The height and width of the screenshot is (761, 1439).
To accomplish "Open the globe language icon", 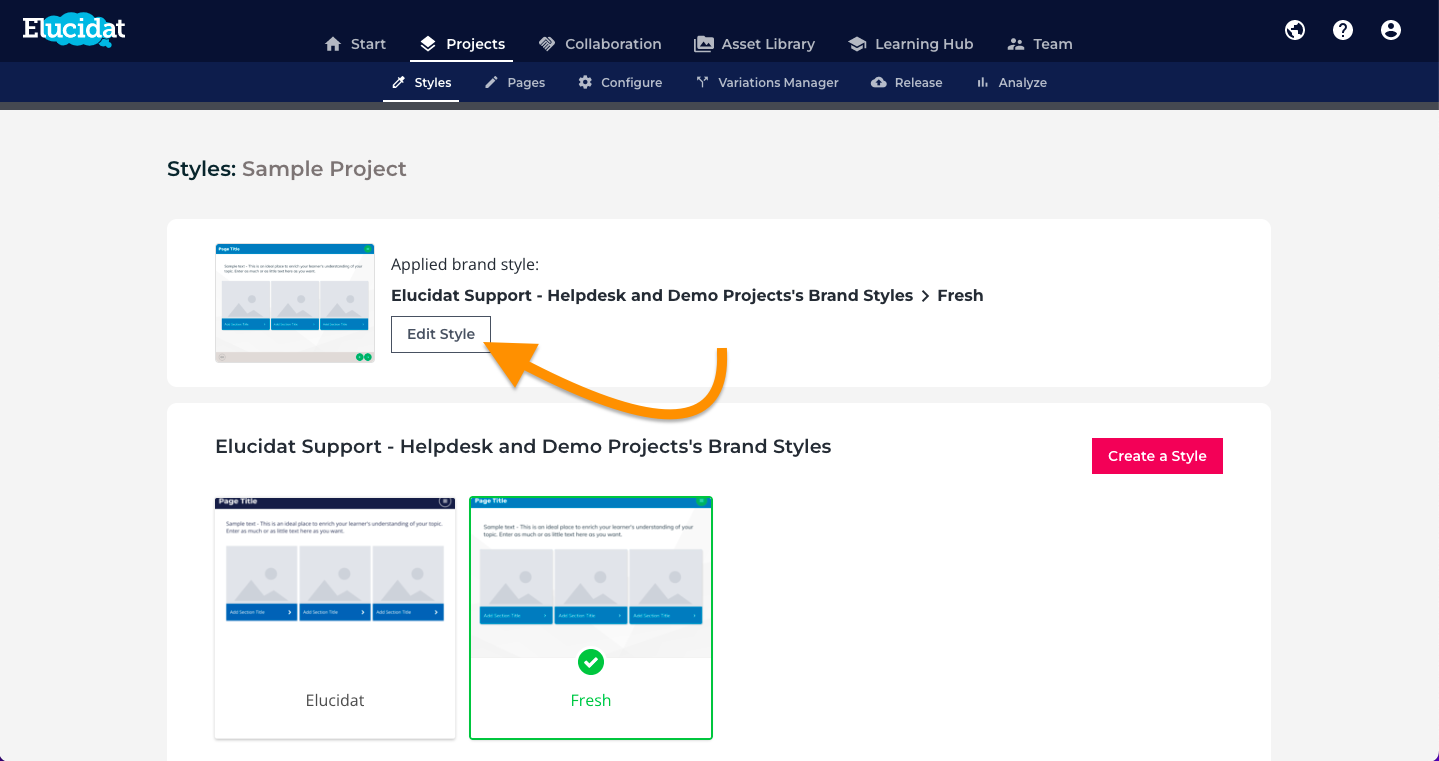I will coord(1295,30).
